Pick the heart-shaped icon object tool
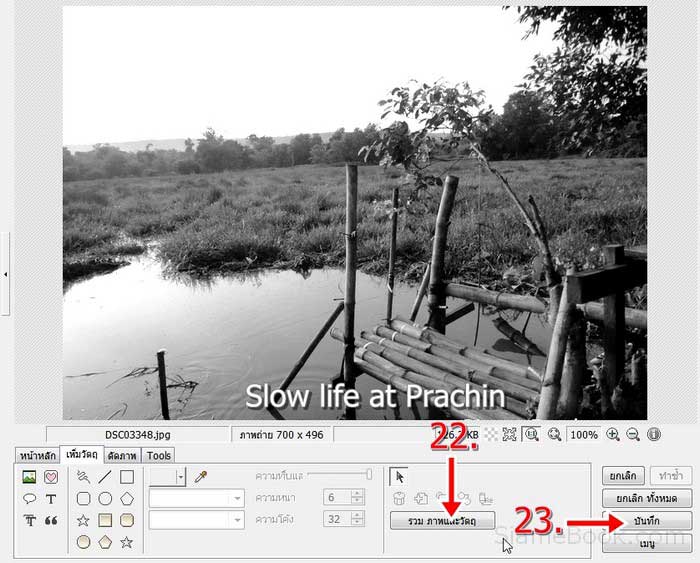This screenshot has width=700, height=563. coord(51,477)
